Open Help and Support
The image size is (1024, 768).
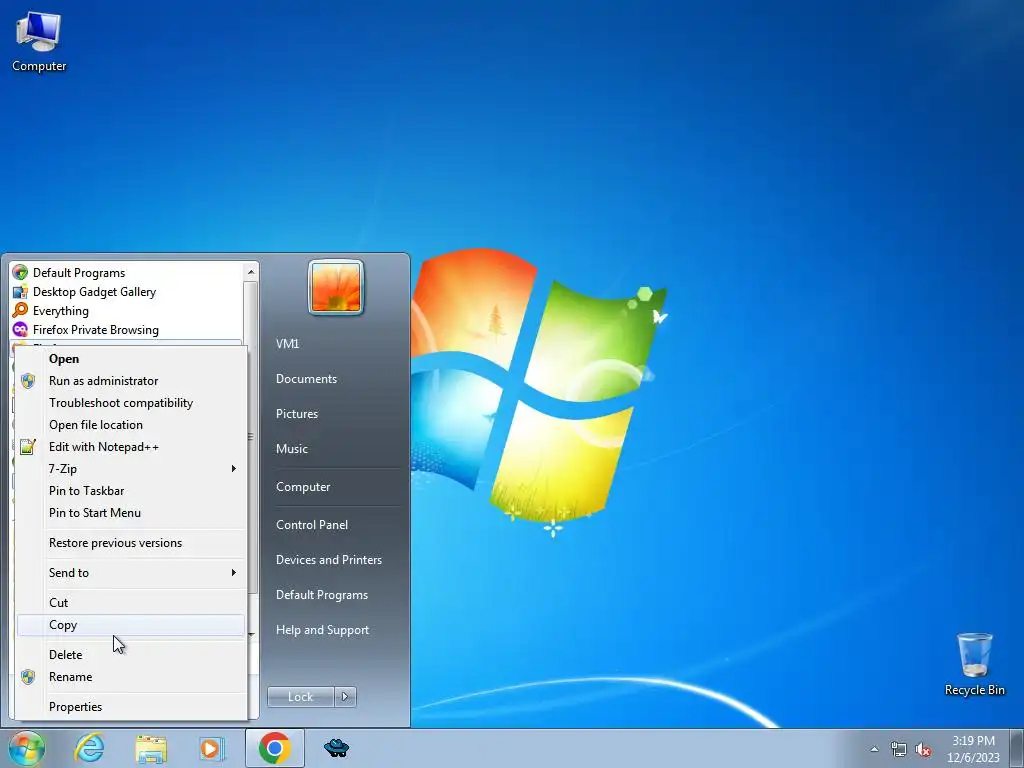click(x=322, y=630)
